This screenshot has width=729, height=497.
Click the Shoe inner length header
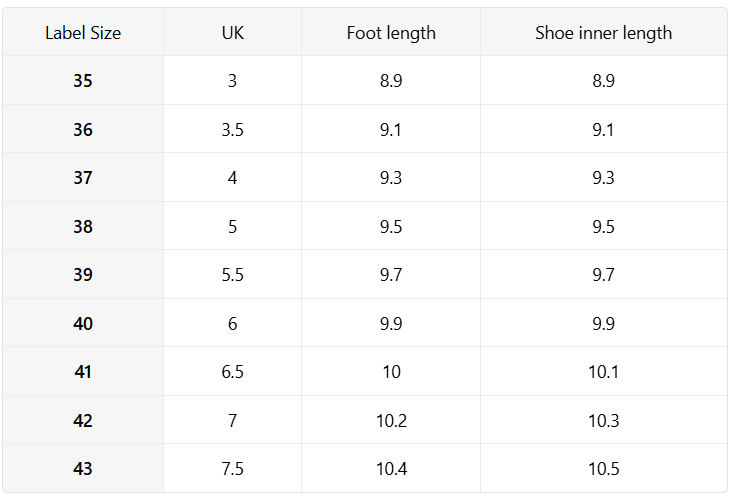pos(603,32)
